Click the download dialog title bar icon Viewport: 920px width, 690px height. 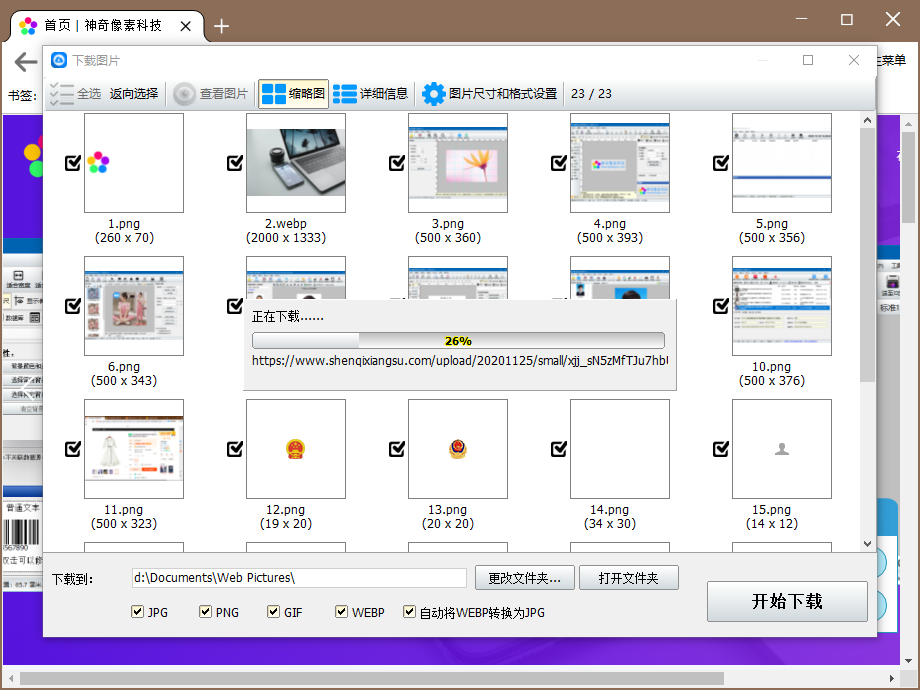59,60
